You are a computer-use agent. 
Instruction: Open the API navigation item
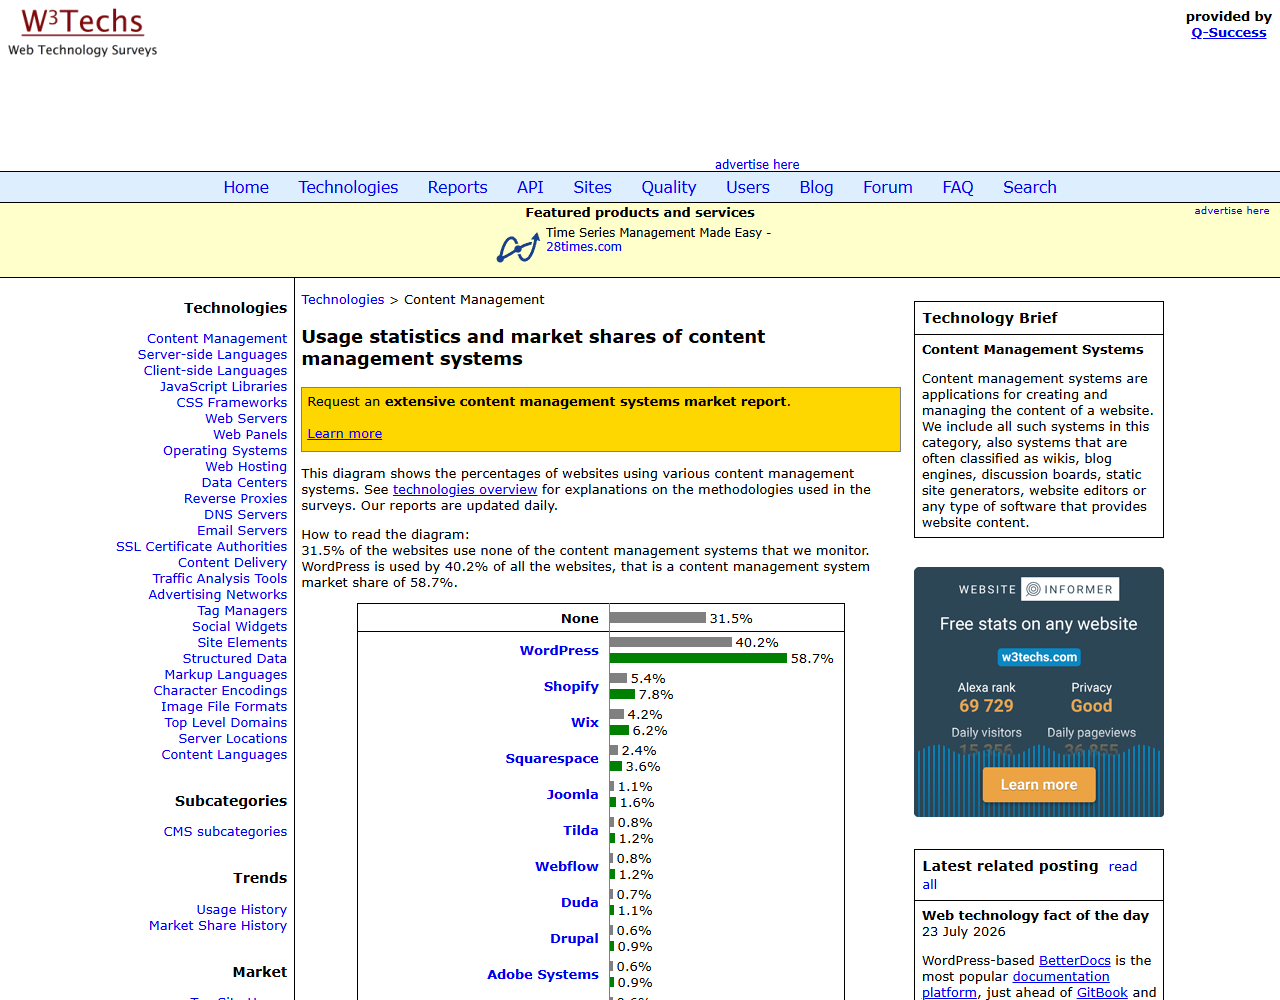click(x=530, y=187)
